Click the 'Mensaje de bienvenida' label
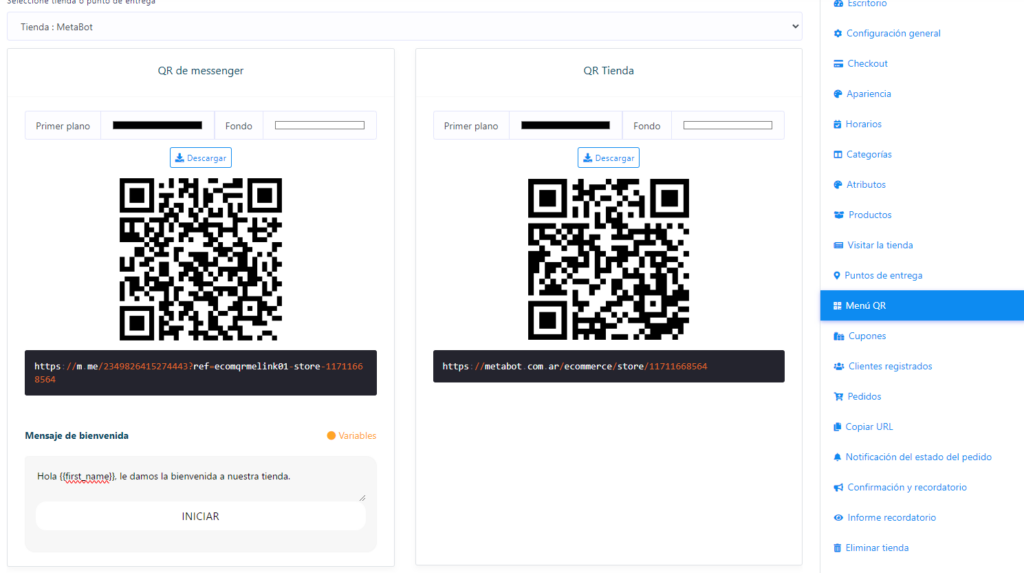The height and width of the screenshot is (573, 1024). click(76, 436)
